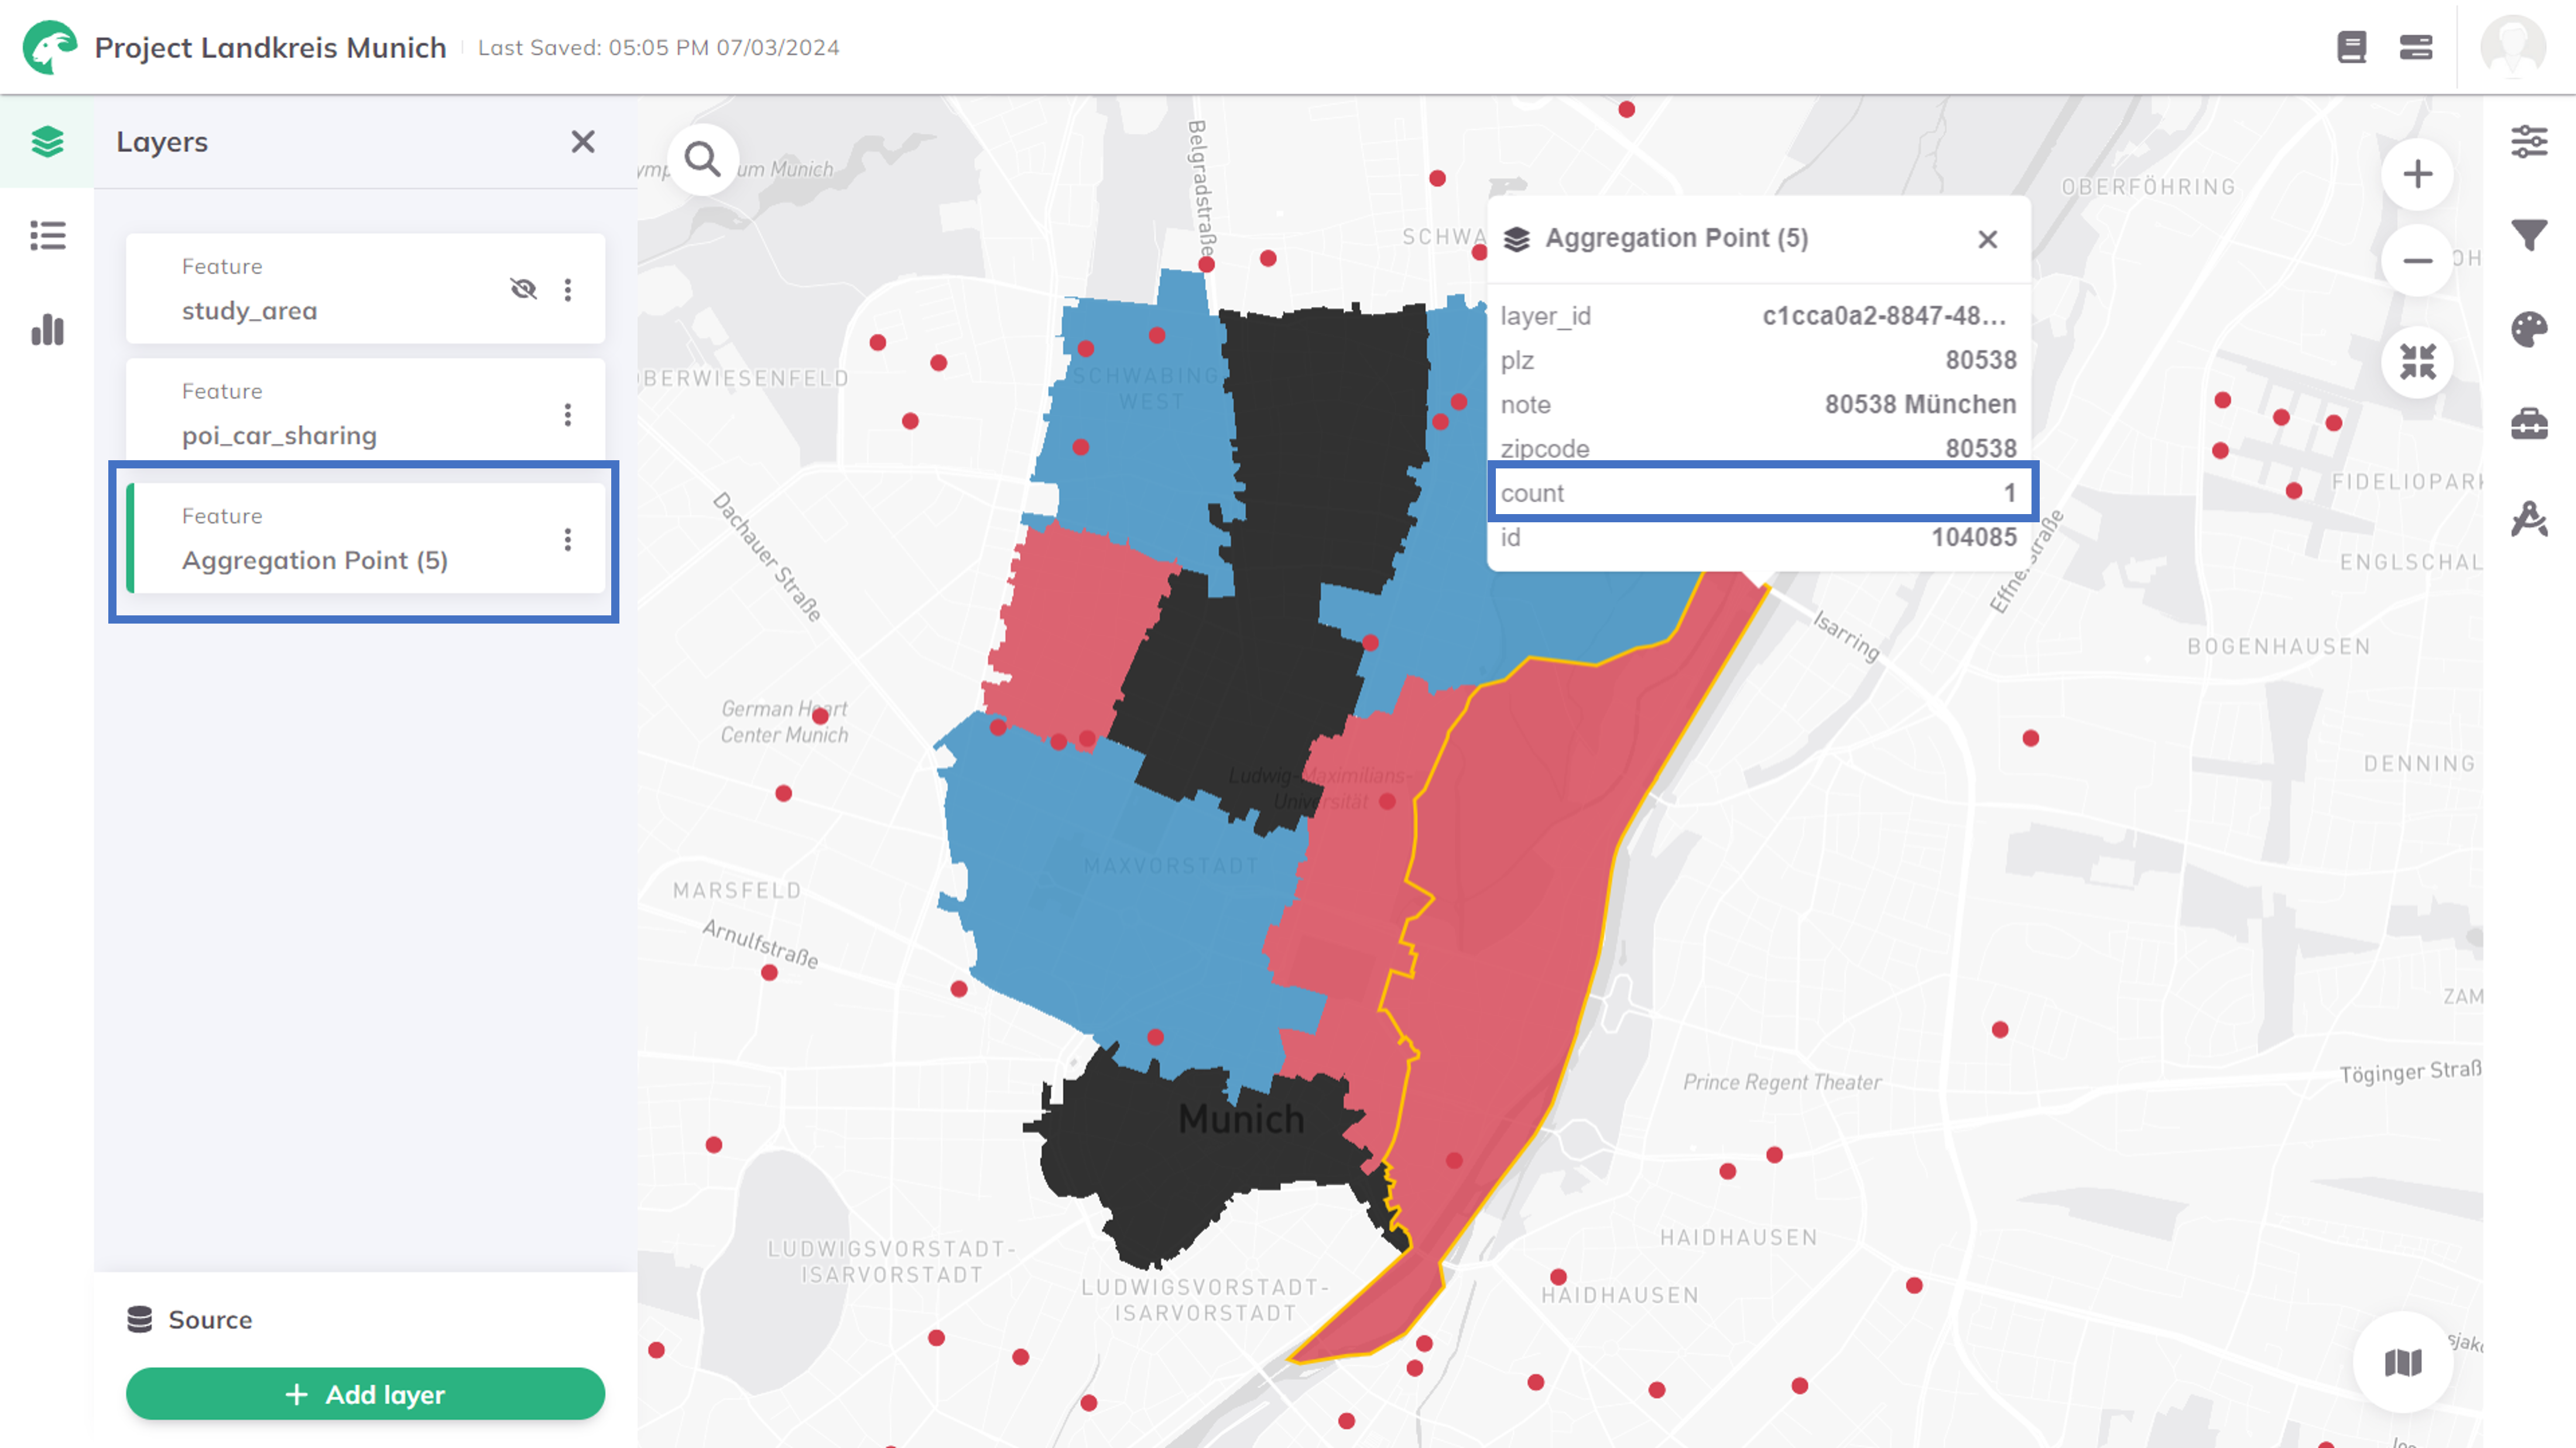The height and width of the screenshot is (1448, 2576).
Task: Open the toolbox panel
Action: [x=2529, y=424]
